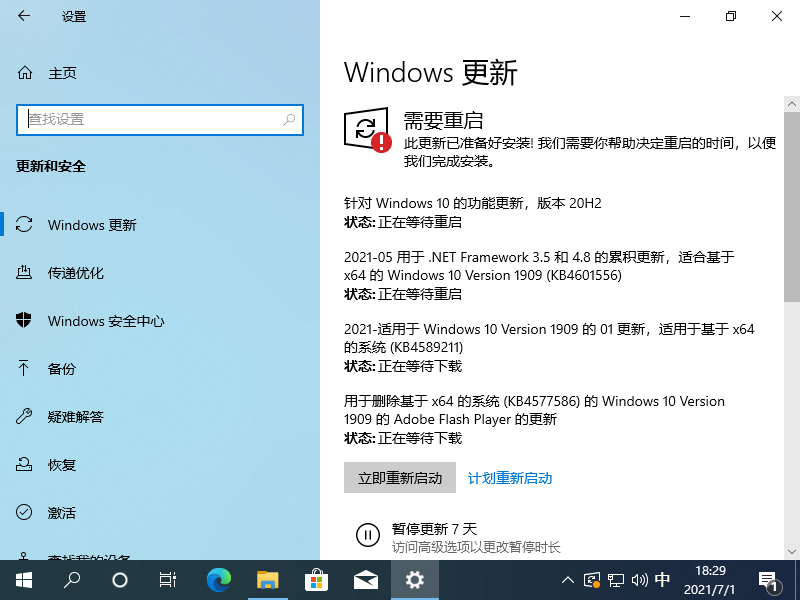The height and width of the screenshot is (600, 800).
Task: Click the restart required update status icon
Action: [x=367, y=130]
